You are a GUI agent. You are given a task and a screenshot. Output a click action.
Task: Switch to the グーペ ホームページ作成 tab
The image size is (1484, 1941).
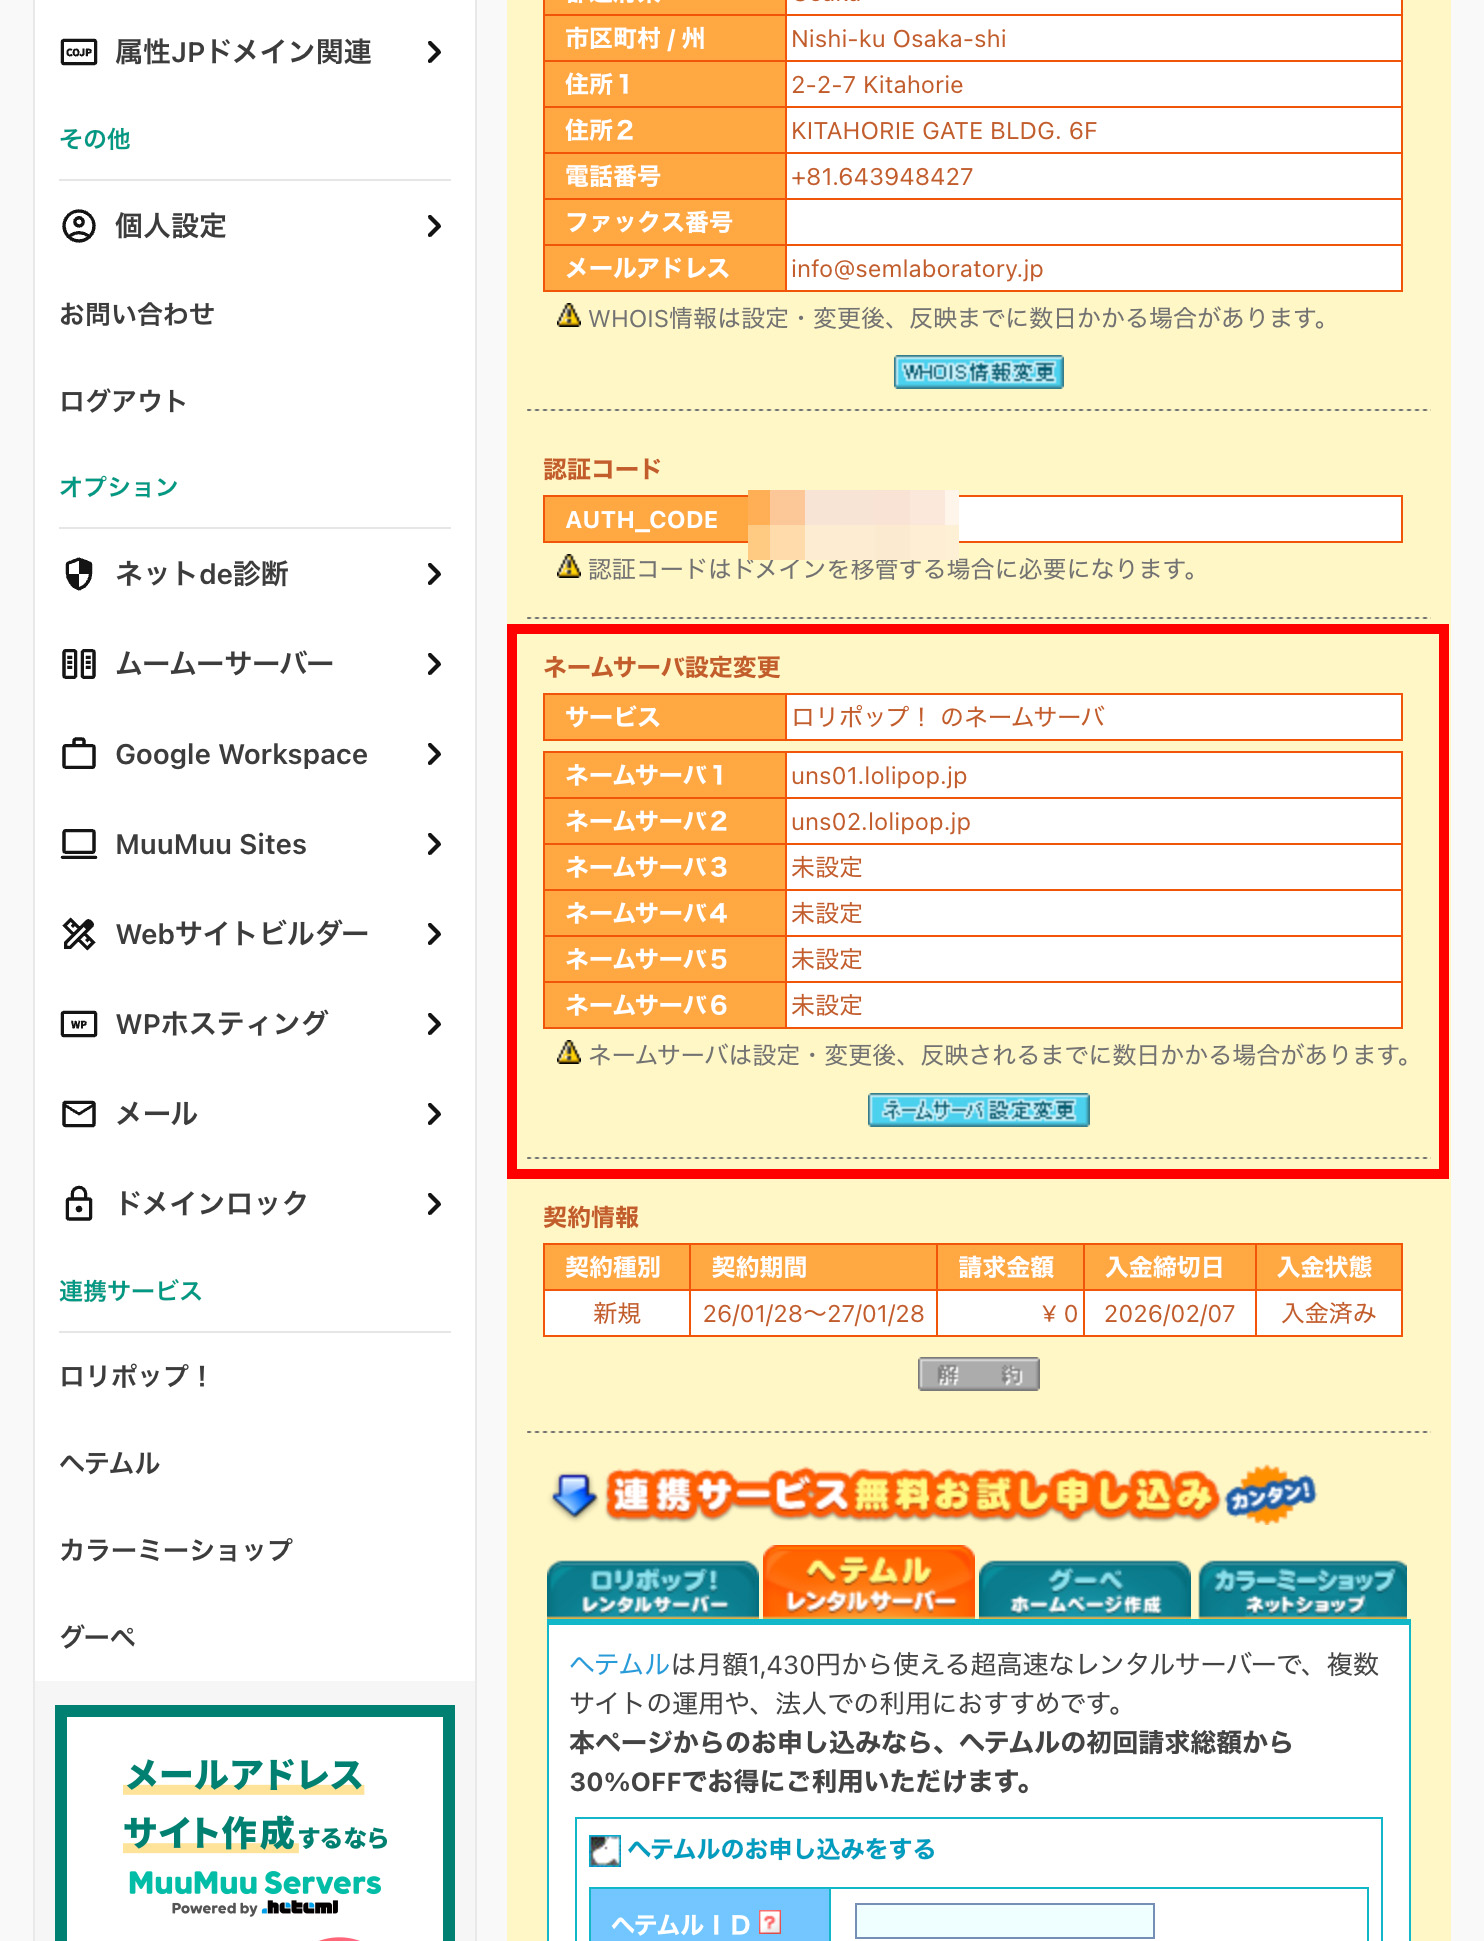point(1085,1590)
